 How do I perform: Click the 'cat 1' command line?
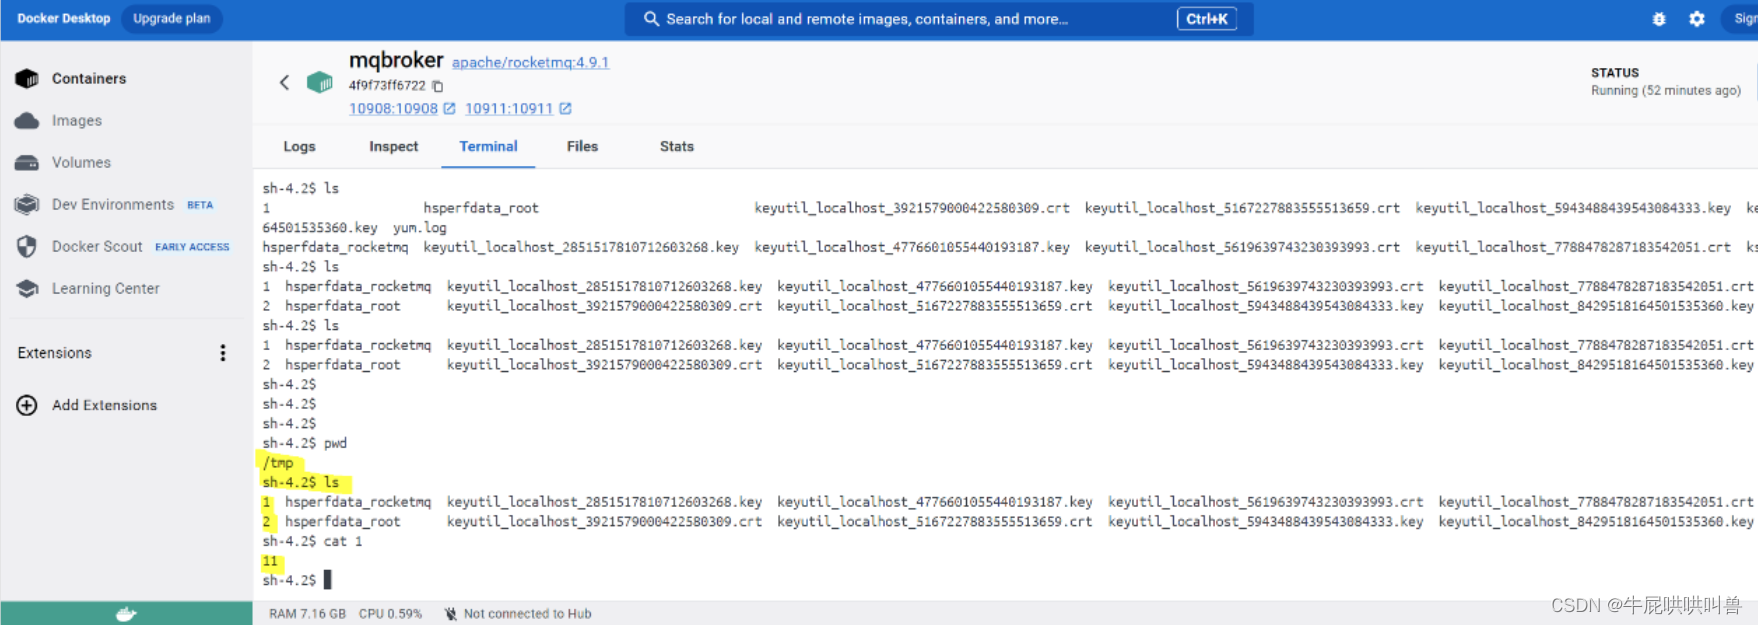point(312,541)
